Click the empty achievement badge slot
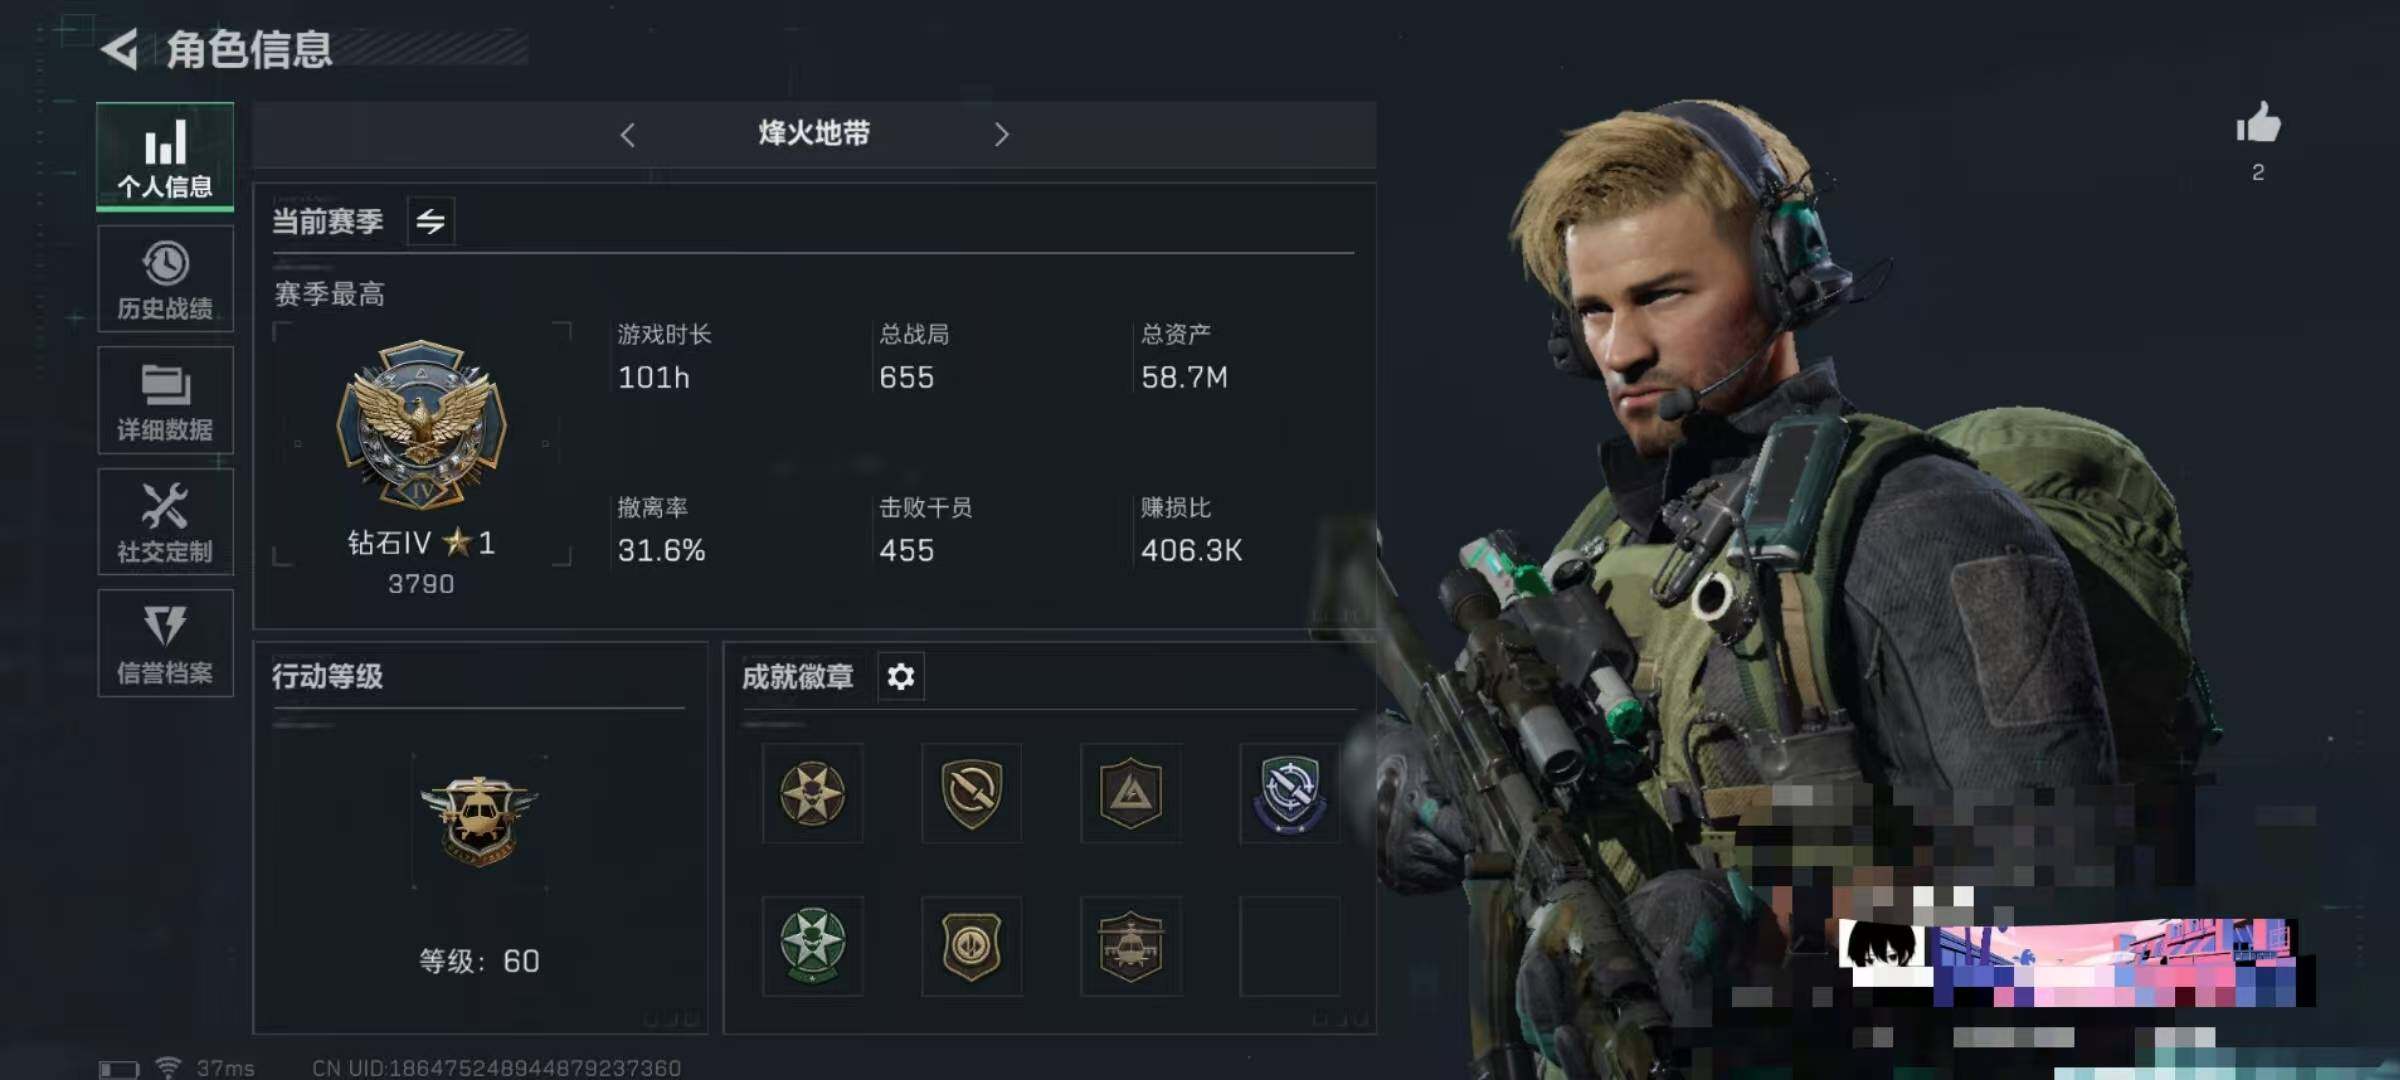Screen dimensions: 2400x1080 pyautogui.click(x=1290, y=946)
